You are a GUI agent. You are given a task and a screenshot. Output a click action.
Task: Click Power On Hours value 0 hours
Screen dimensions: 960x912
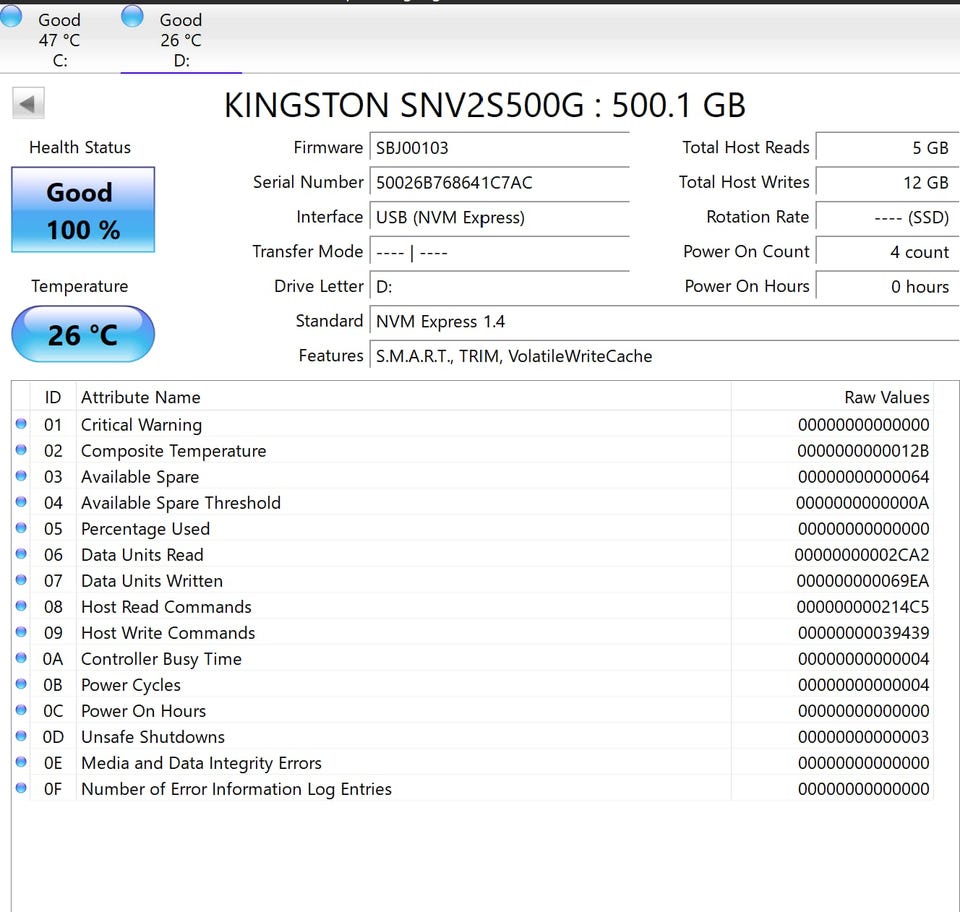pos(887,286)
